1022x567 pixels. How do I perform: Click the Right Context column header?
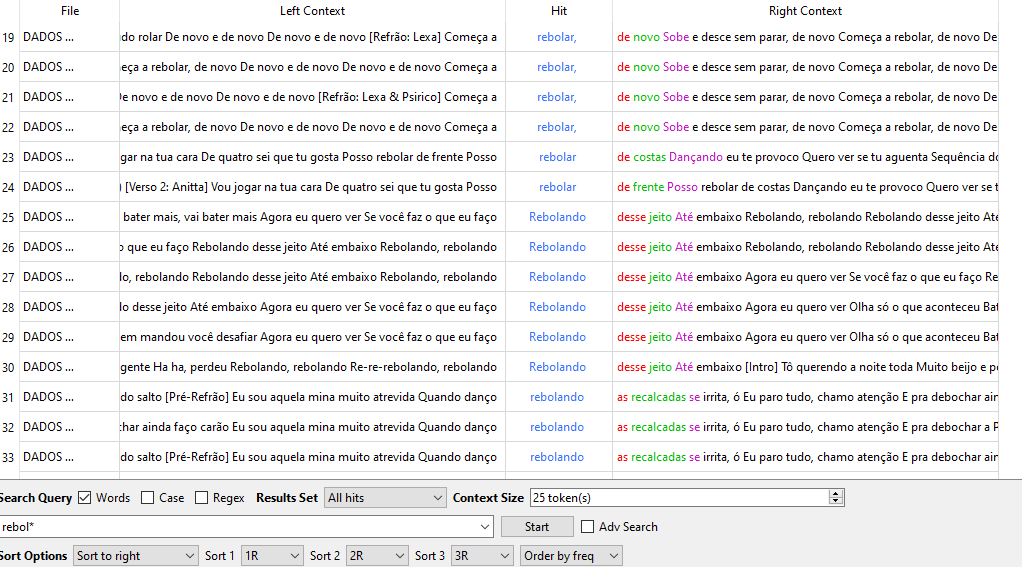(805, 11)
